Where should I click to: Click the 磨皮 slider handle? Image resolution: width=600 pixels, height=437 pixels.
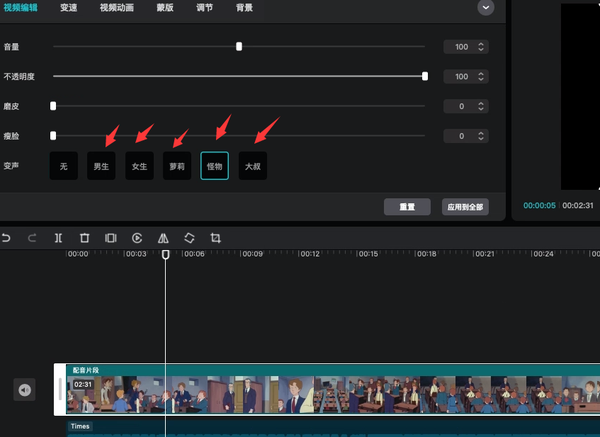[x=53, y=106]
